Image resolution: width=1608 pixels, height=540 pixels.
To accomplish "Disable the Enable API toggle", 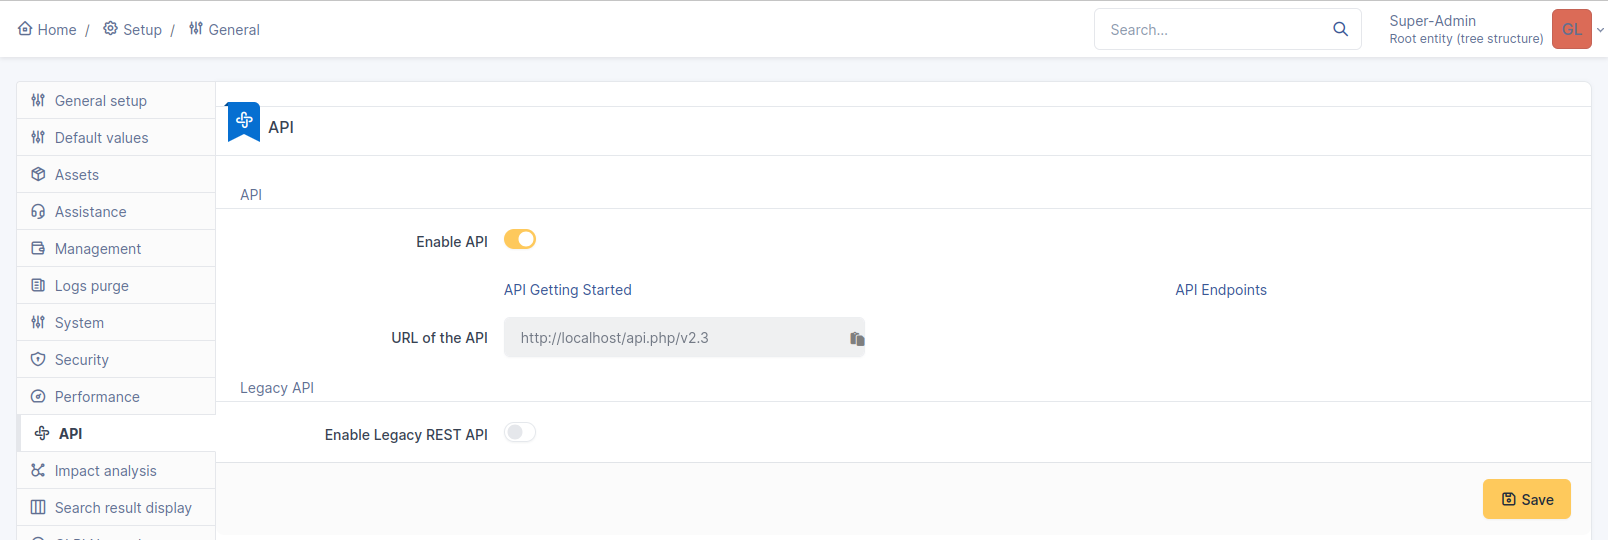I will coord(520,239).
